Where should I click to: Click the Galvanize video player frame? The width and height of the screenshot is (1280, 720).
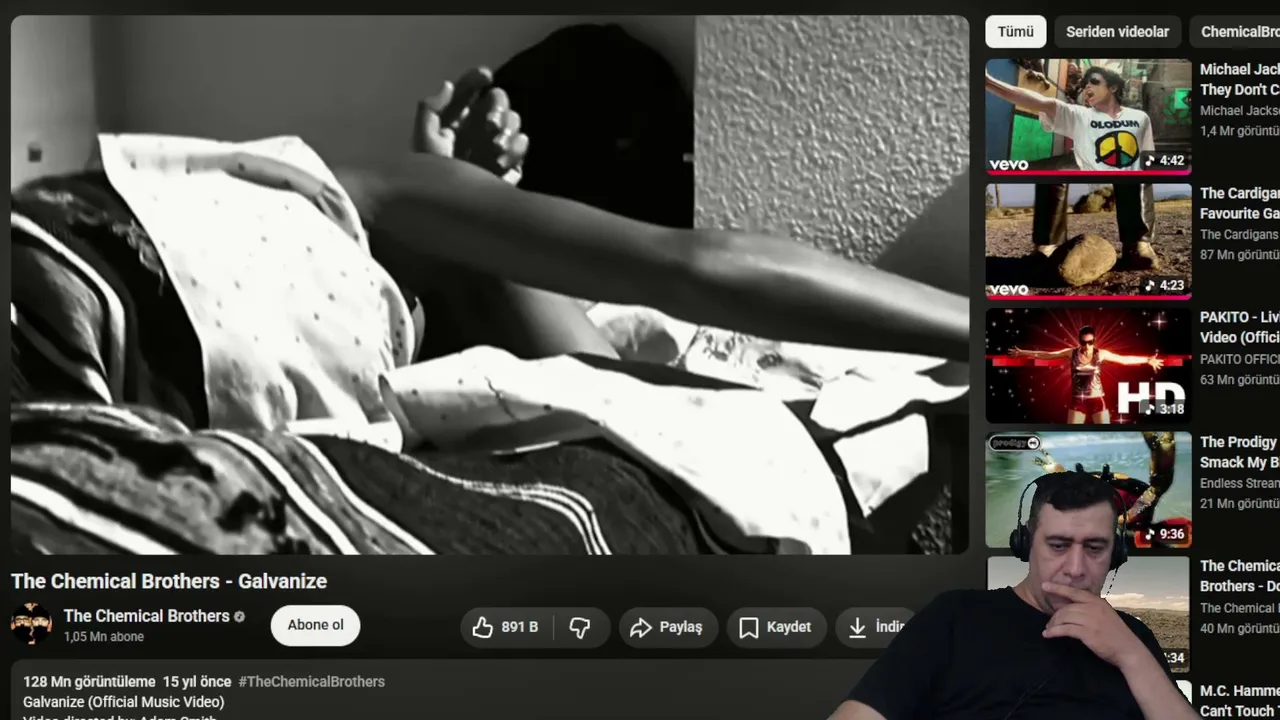click(x=490, y=285)
